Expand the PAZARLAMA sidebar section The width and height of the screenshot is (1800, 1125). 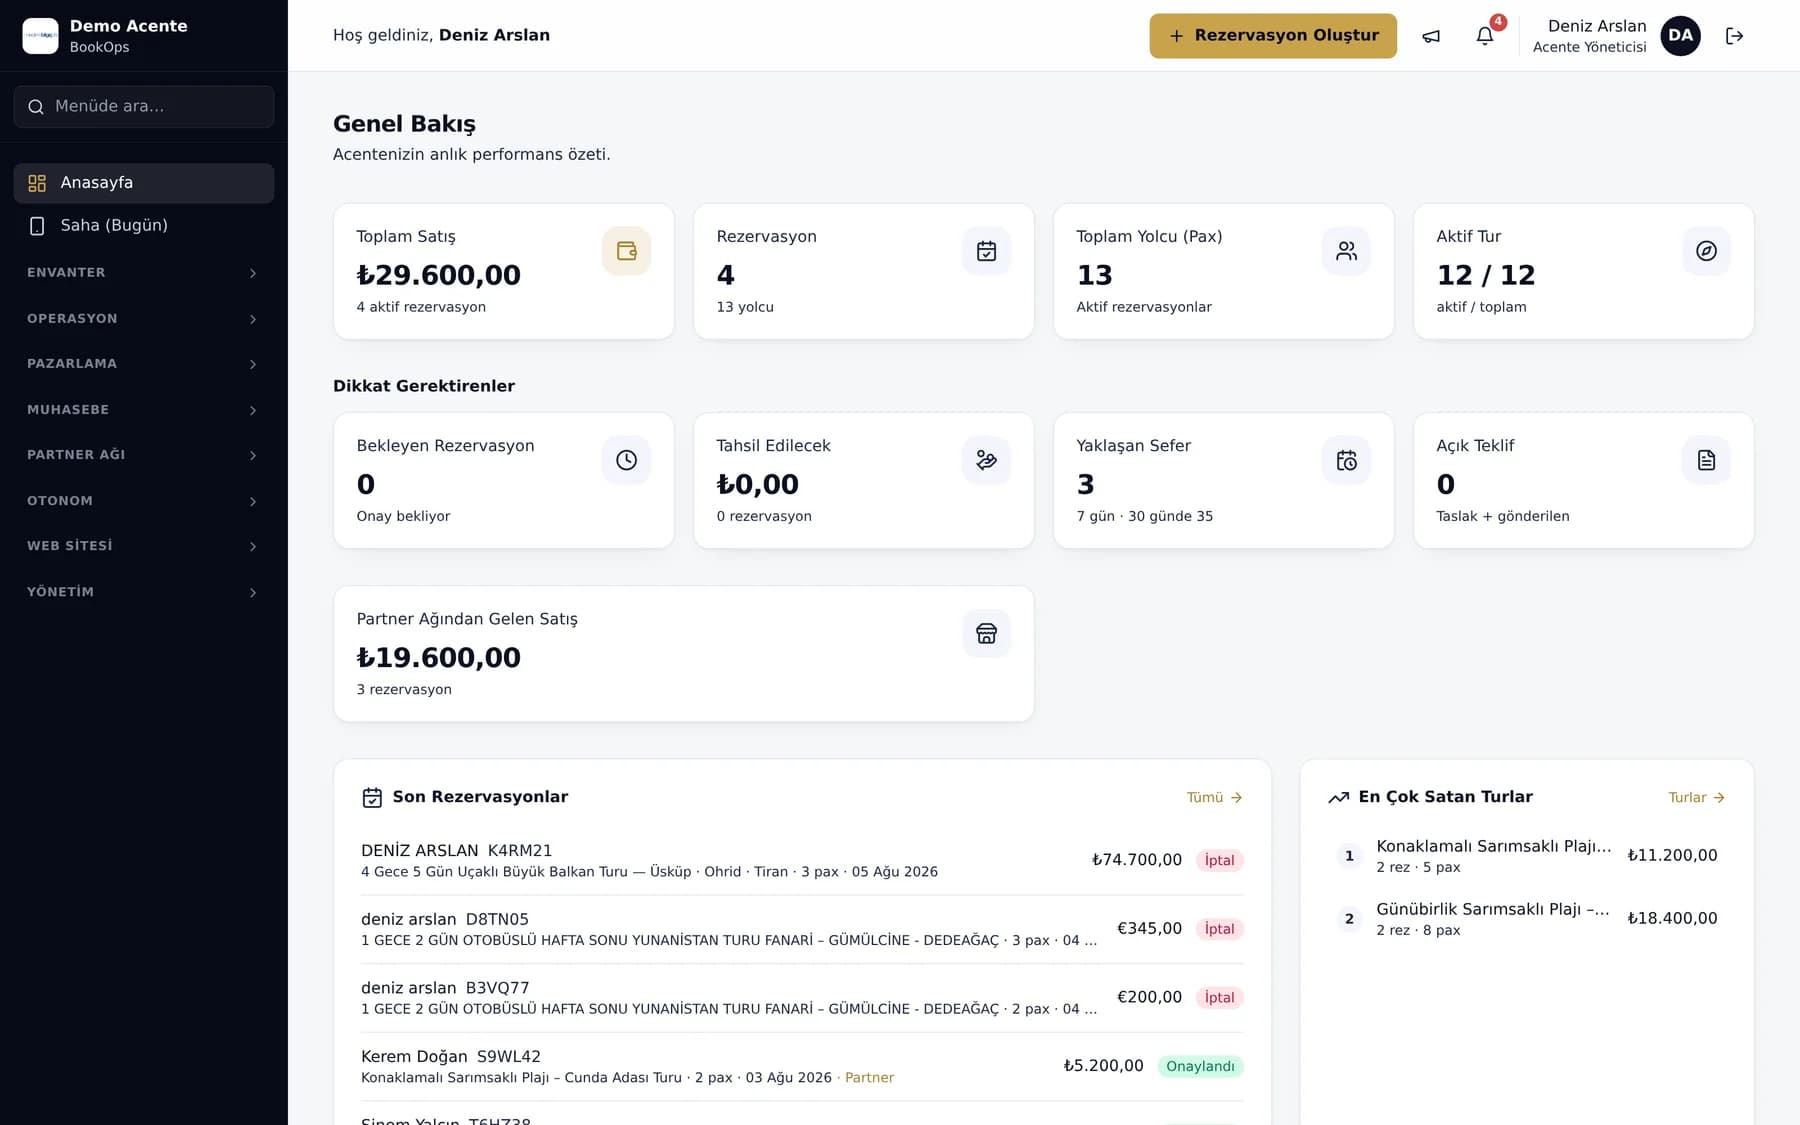(x=144, y=363)
